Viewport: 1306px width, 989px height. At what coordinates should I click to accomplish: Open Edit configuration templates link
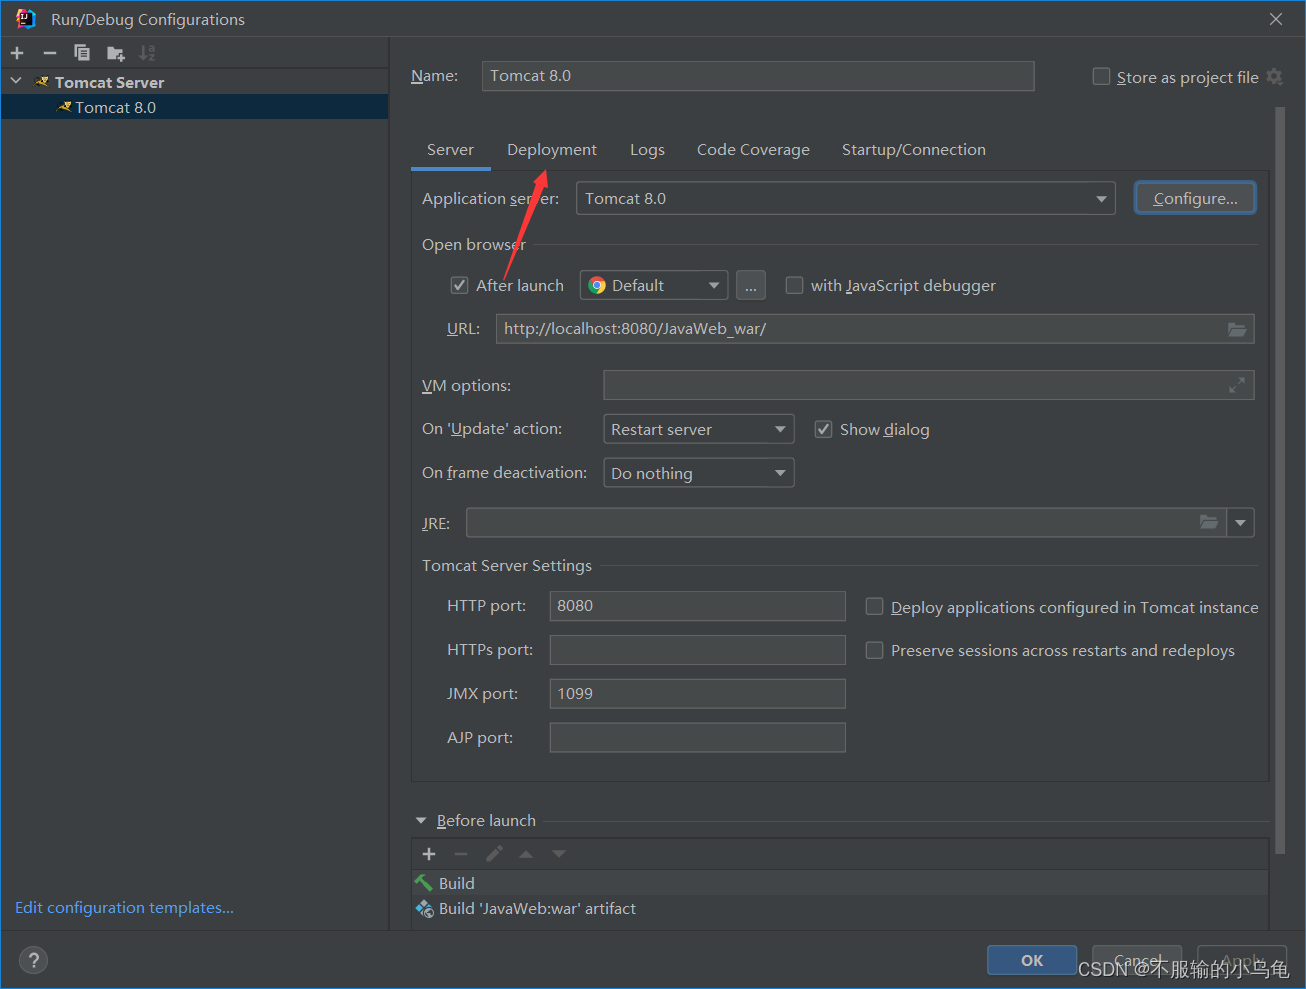pos(124,908)
